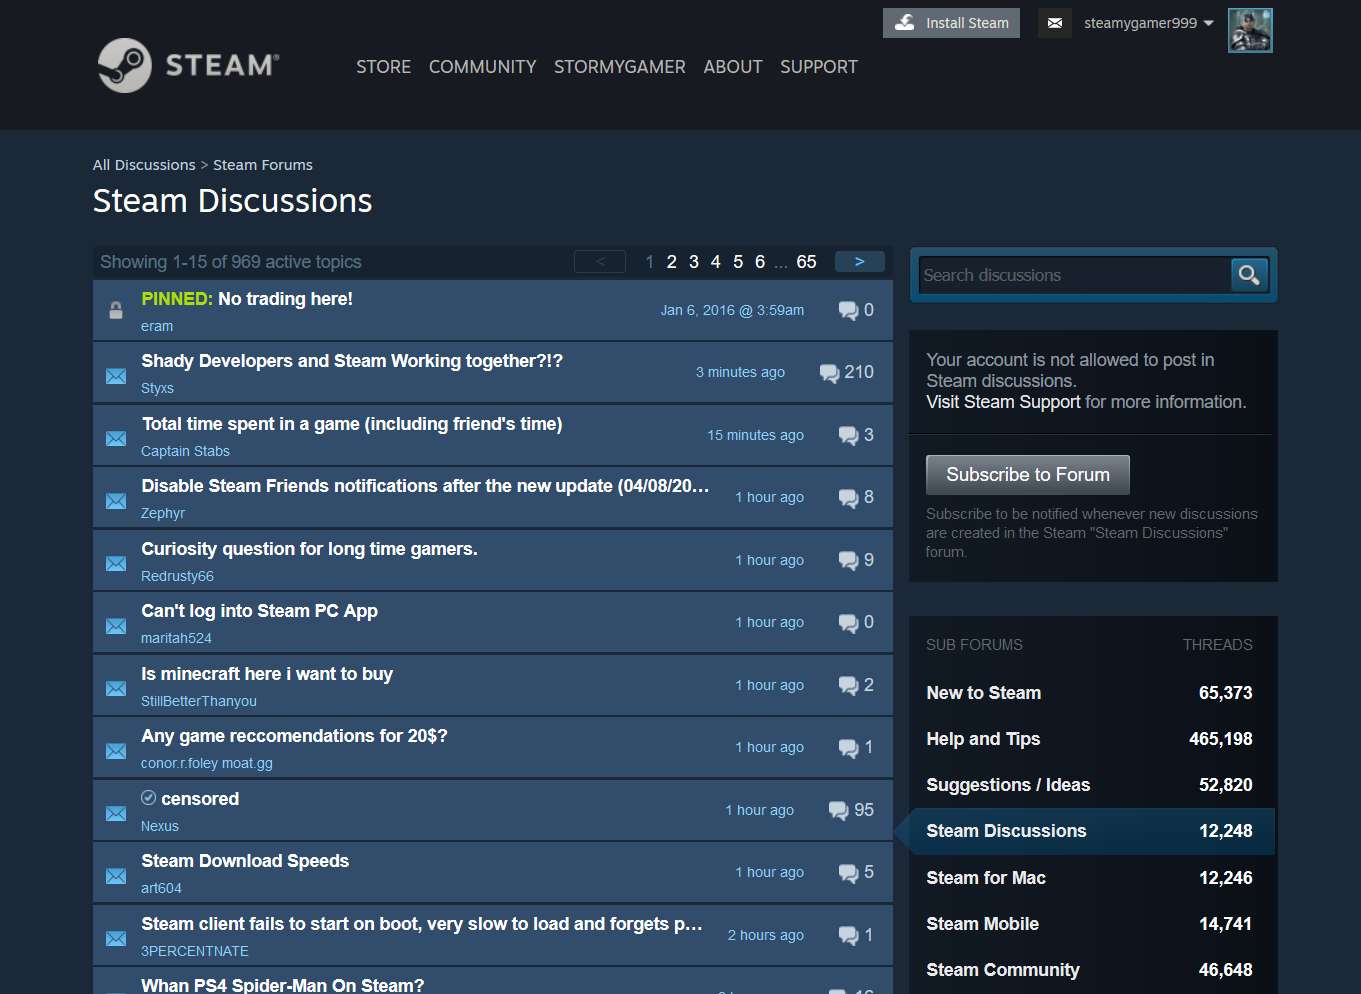1361x994 pixels.
Task: Click Install Steam button
Action: click(x=950, y=23)
